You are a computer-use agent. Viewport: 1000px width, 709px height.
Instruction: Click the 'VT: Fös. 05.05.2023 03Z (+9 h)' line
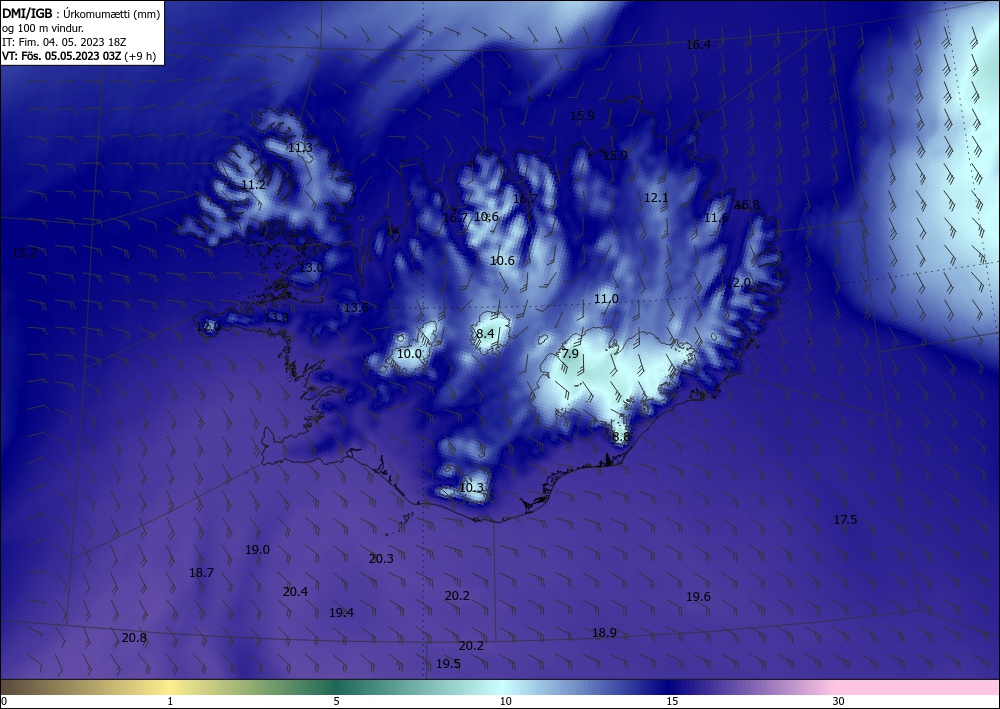coord(78,56)
